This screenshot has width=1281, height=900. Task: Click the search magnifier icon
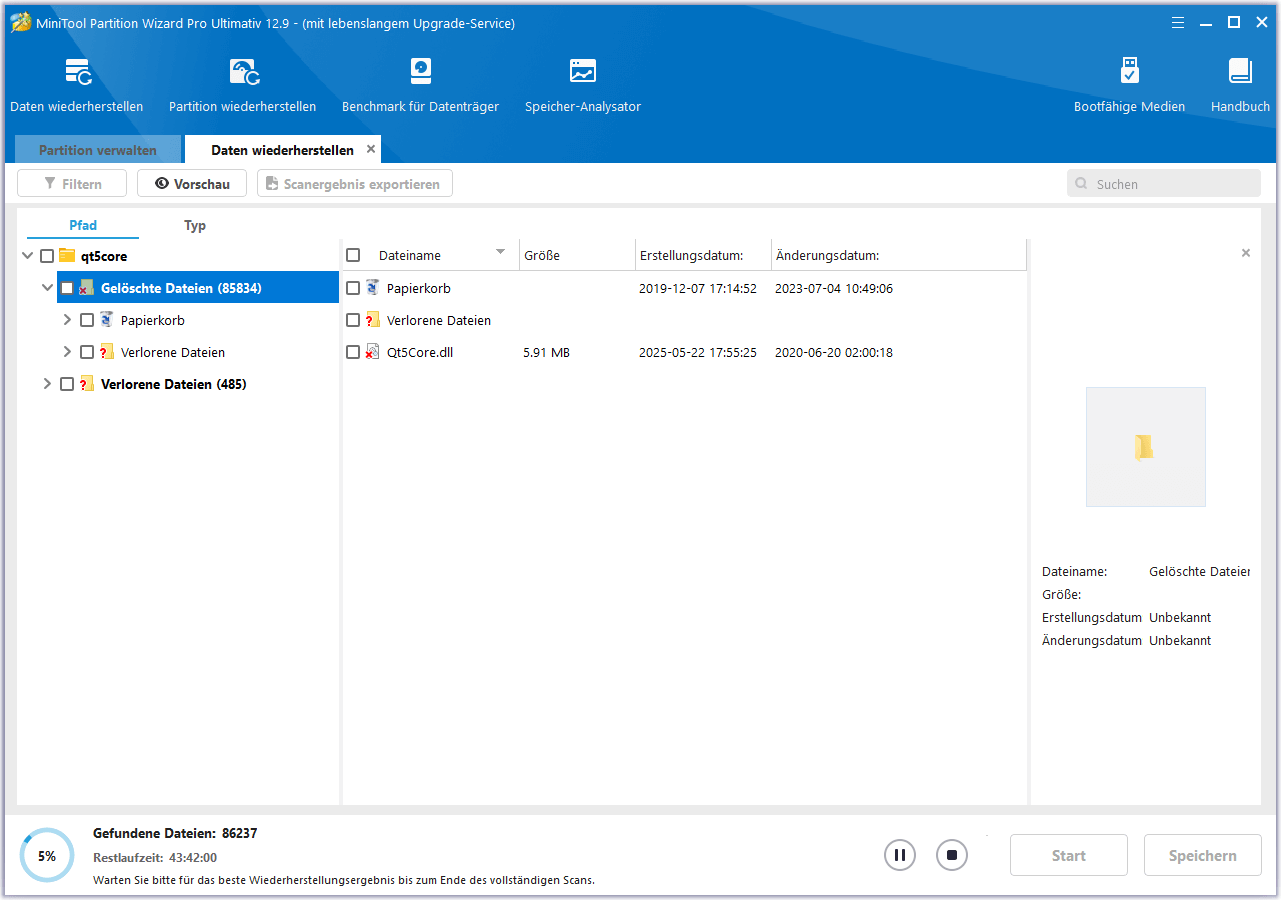[x=1082, y=184]
